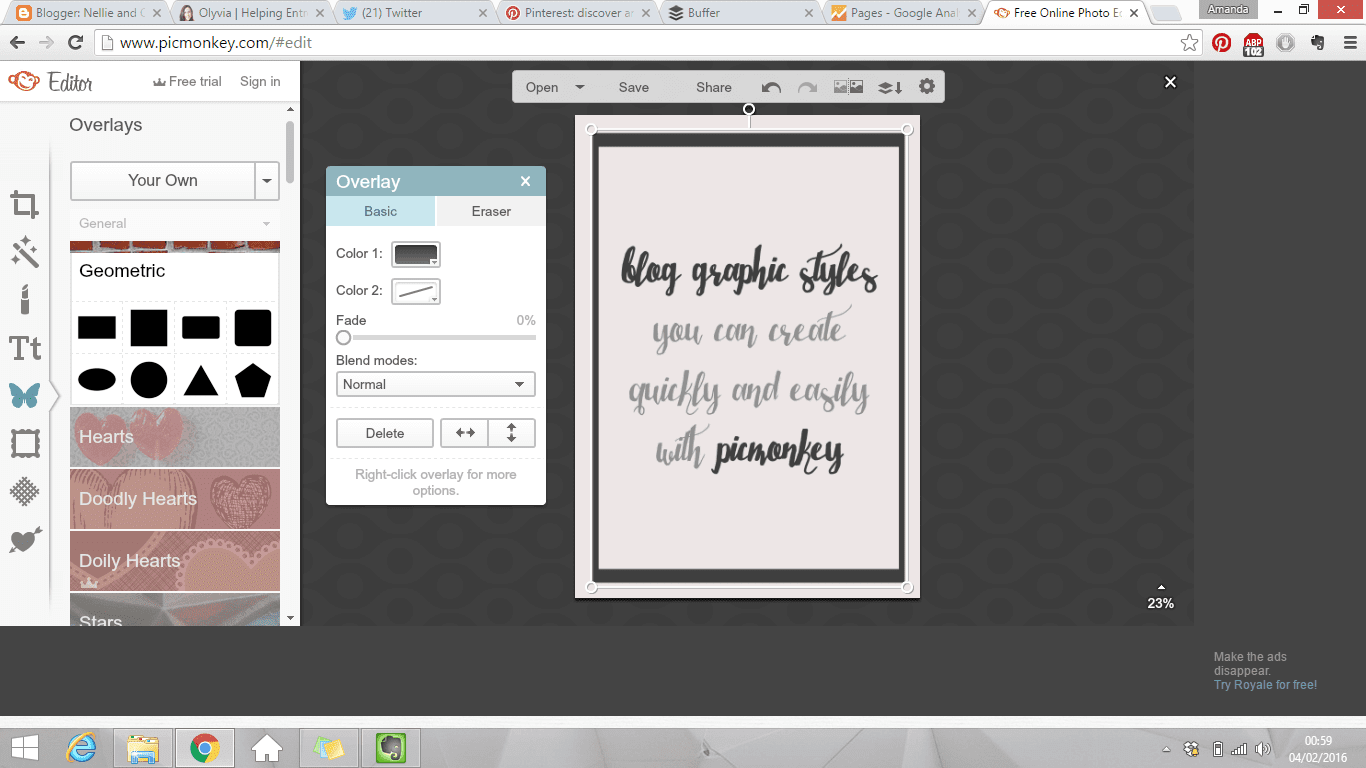Open the dropdown arrow beside Your Own
The width and height of the screenshot is (1366, 768).
(x=267, y=181)
